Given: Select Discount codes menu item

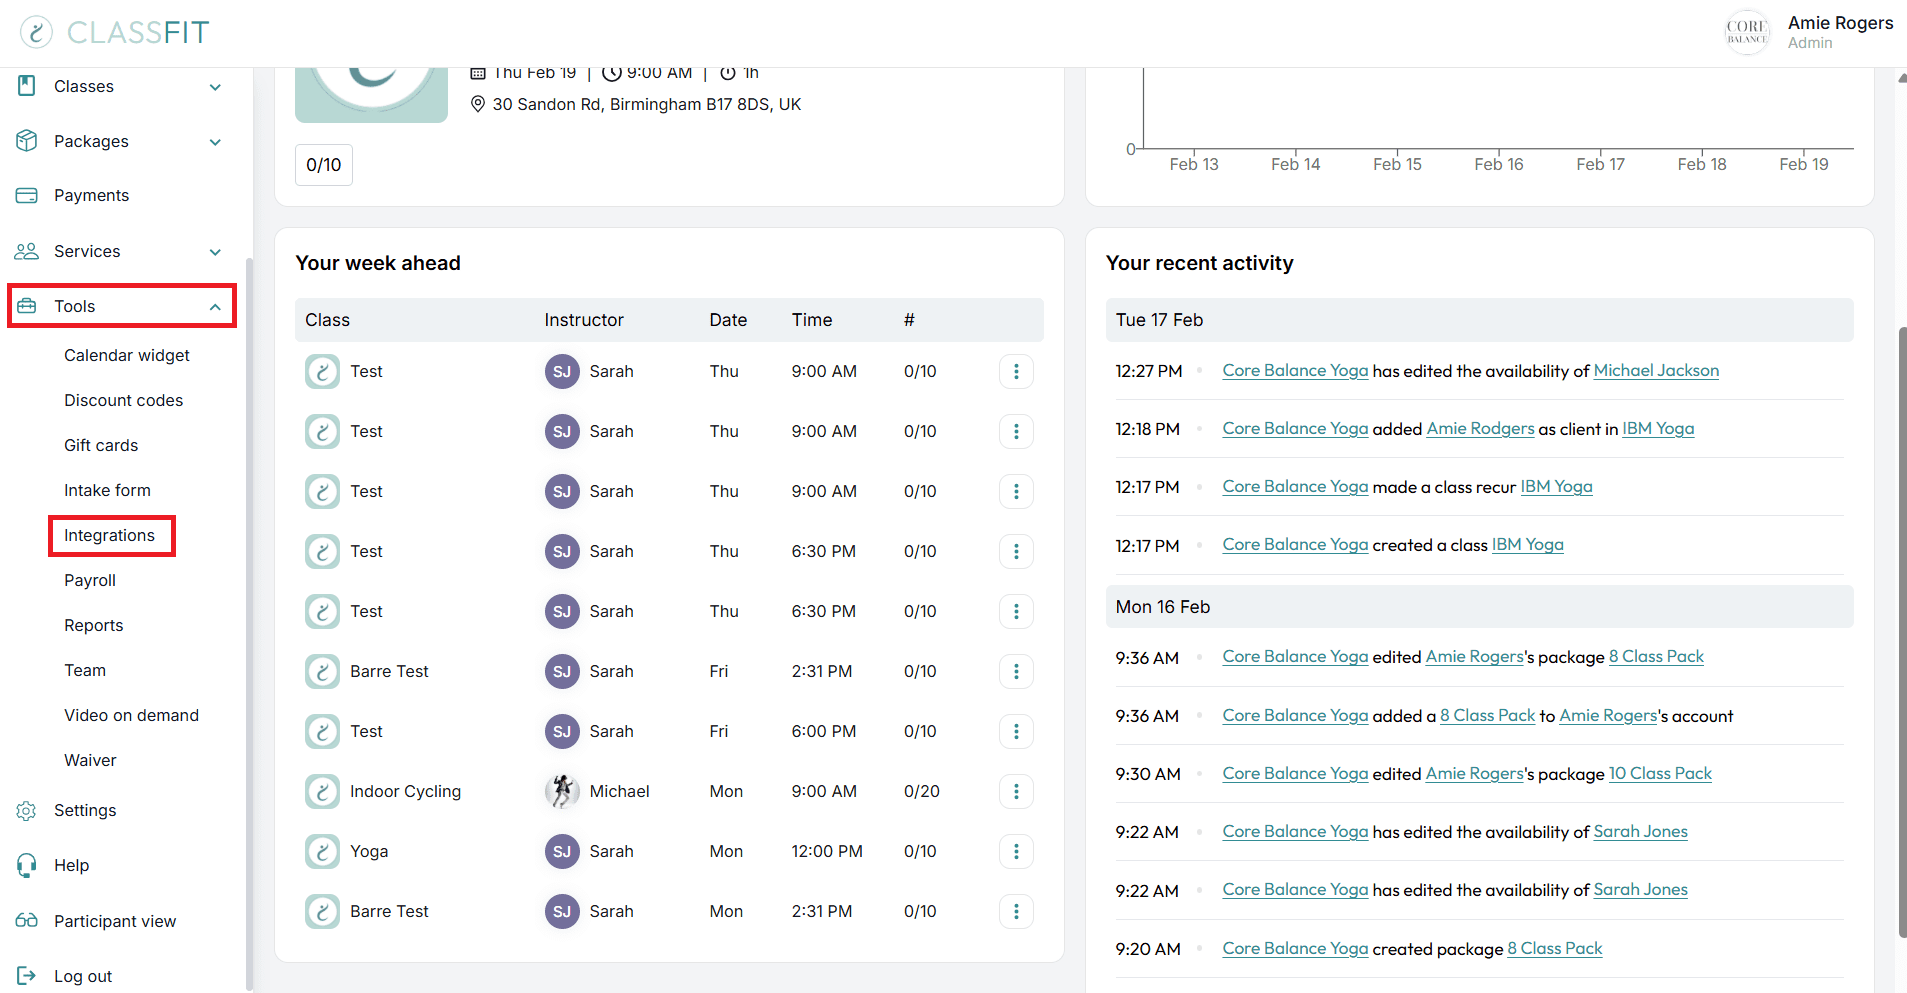Looking at the screenshot, I should click(123, 401).
